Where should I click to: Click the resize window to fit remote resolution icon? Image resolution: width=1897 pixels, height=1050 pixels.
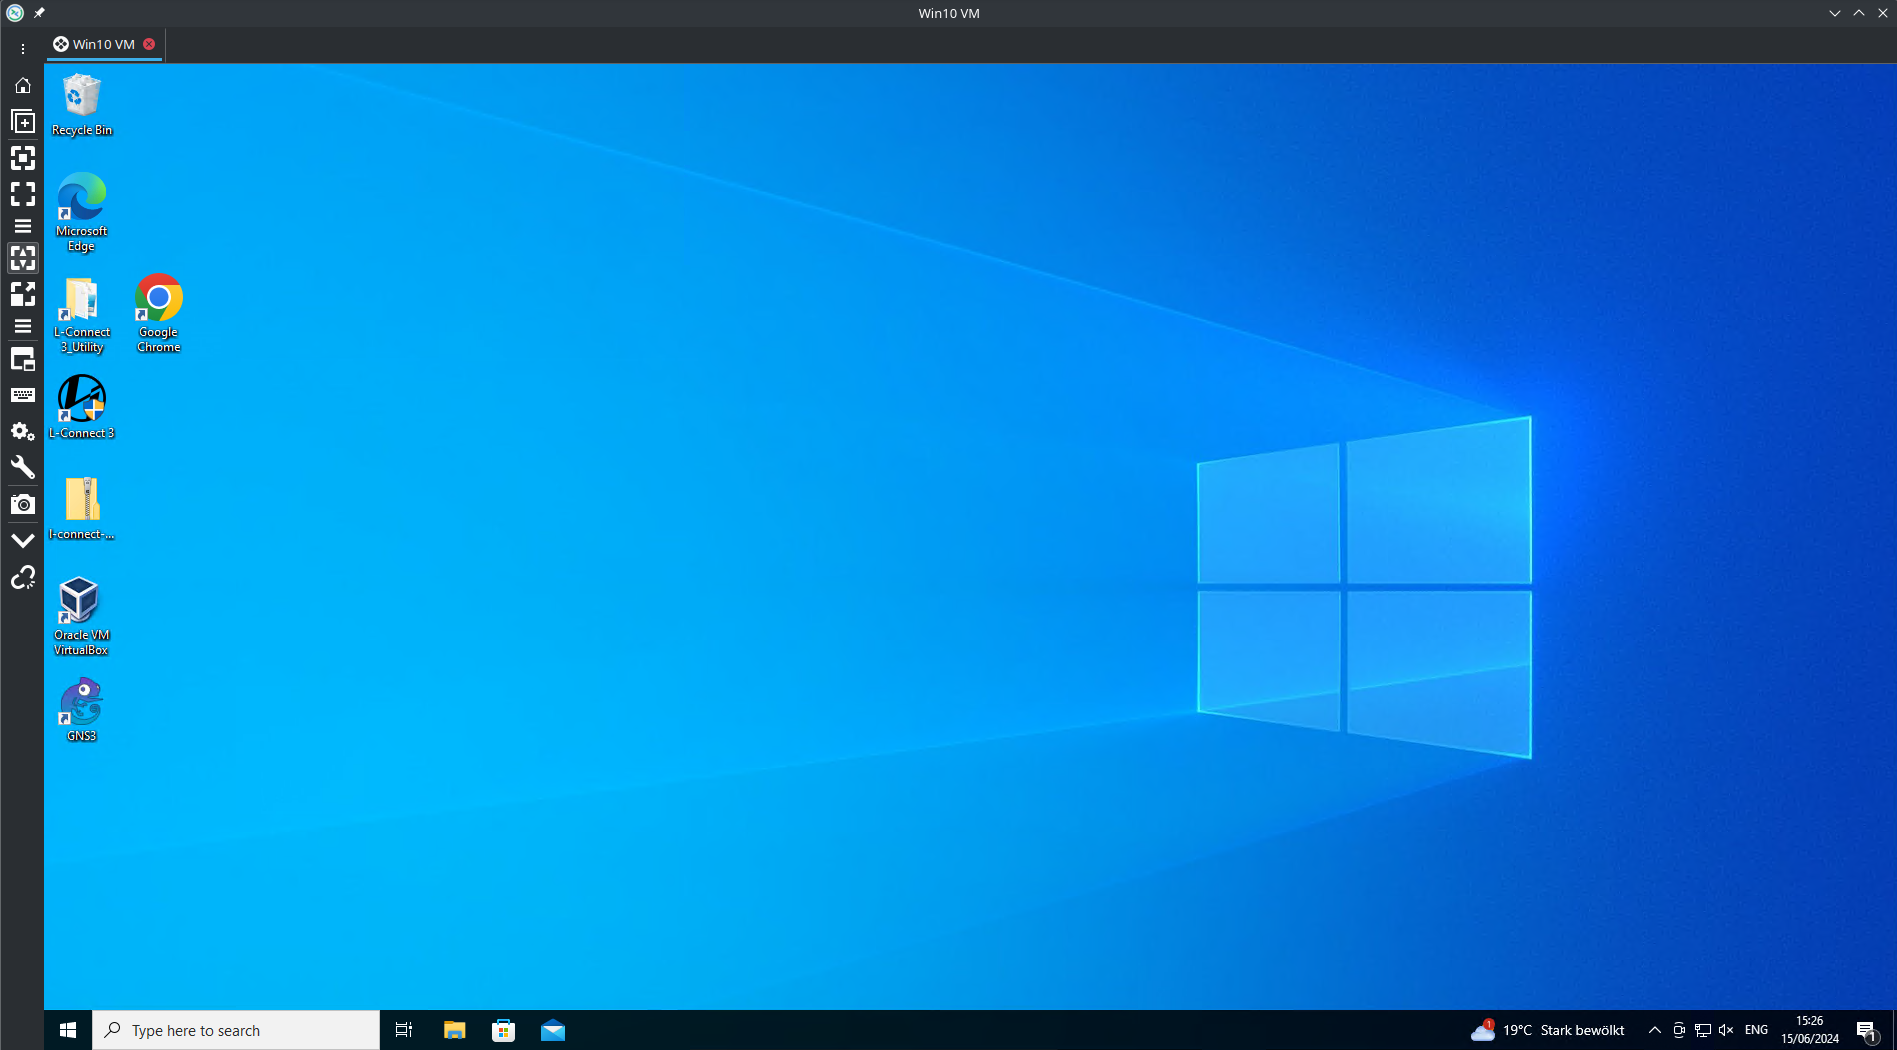pos(22,158)
